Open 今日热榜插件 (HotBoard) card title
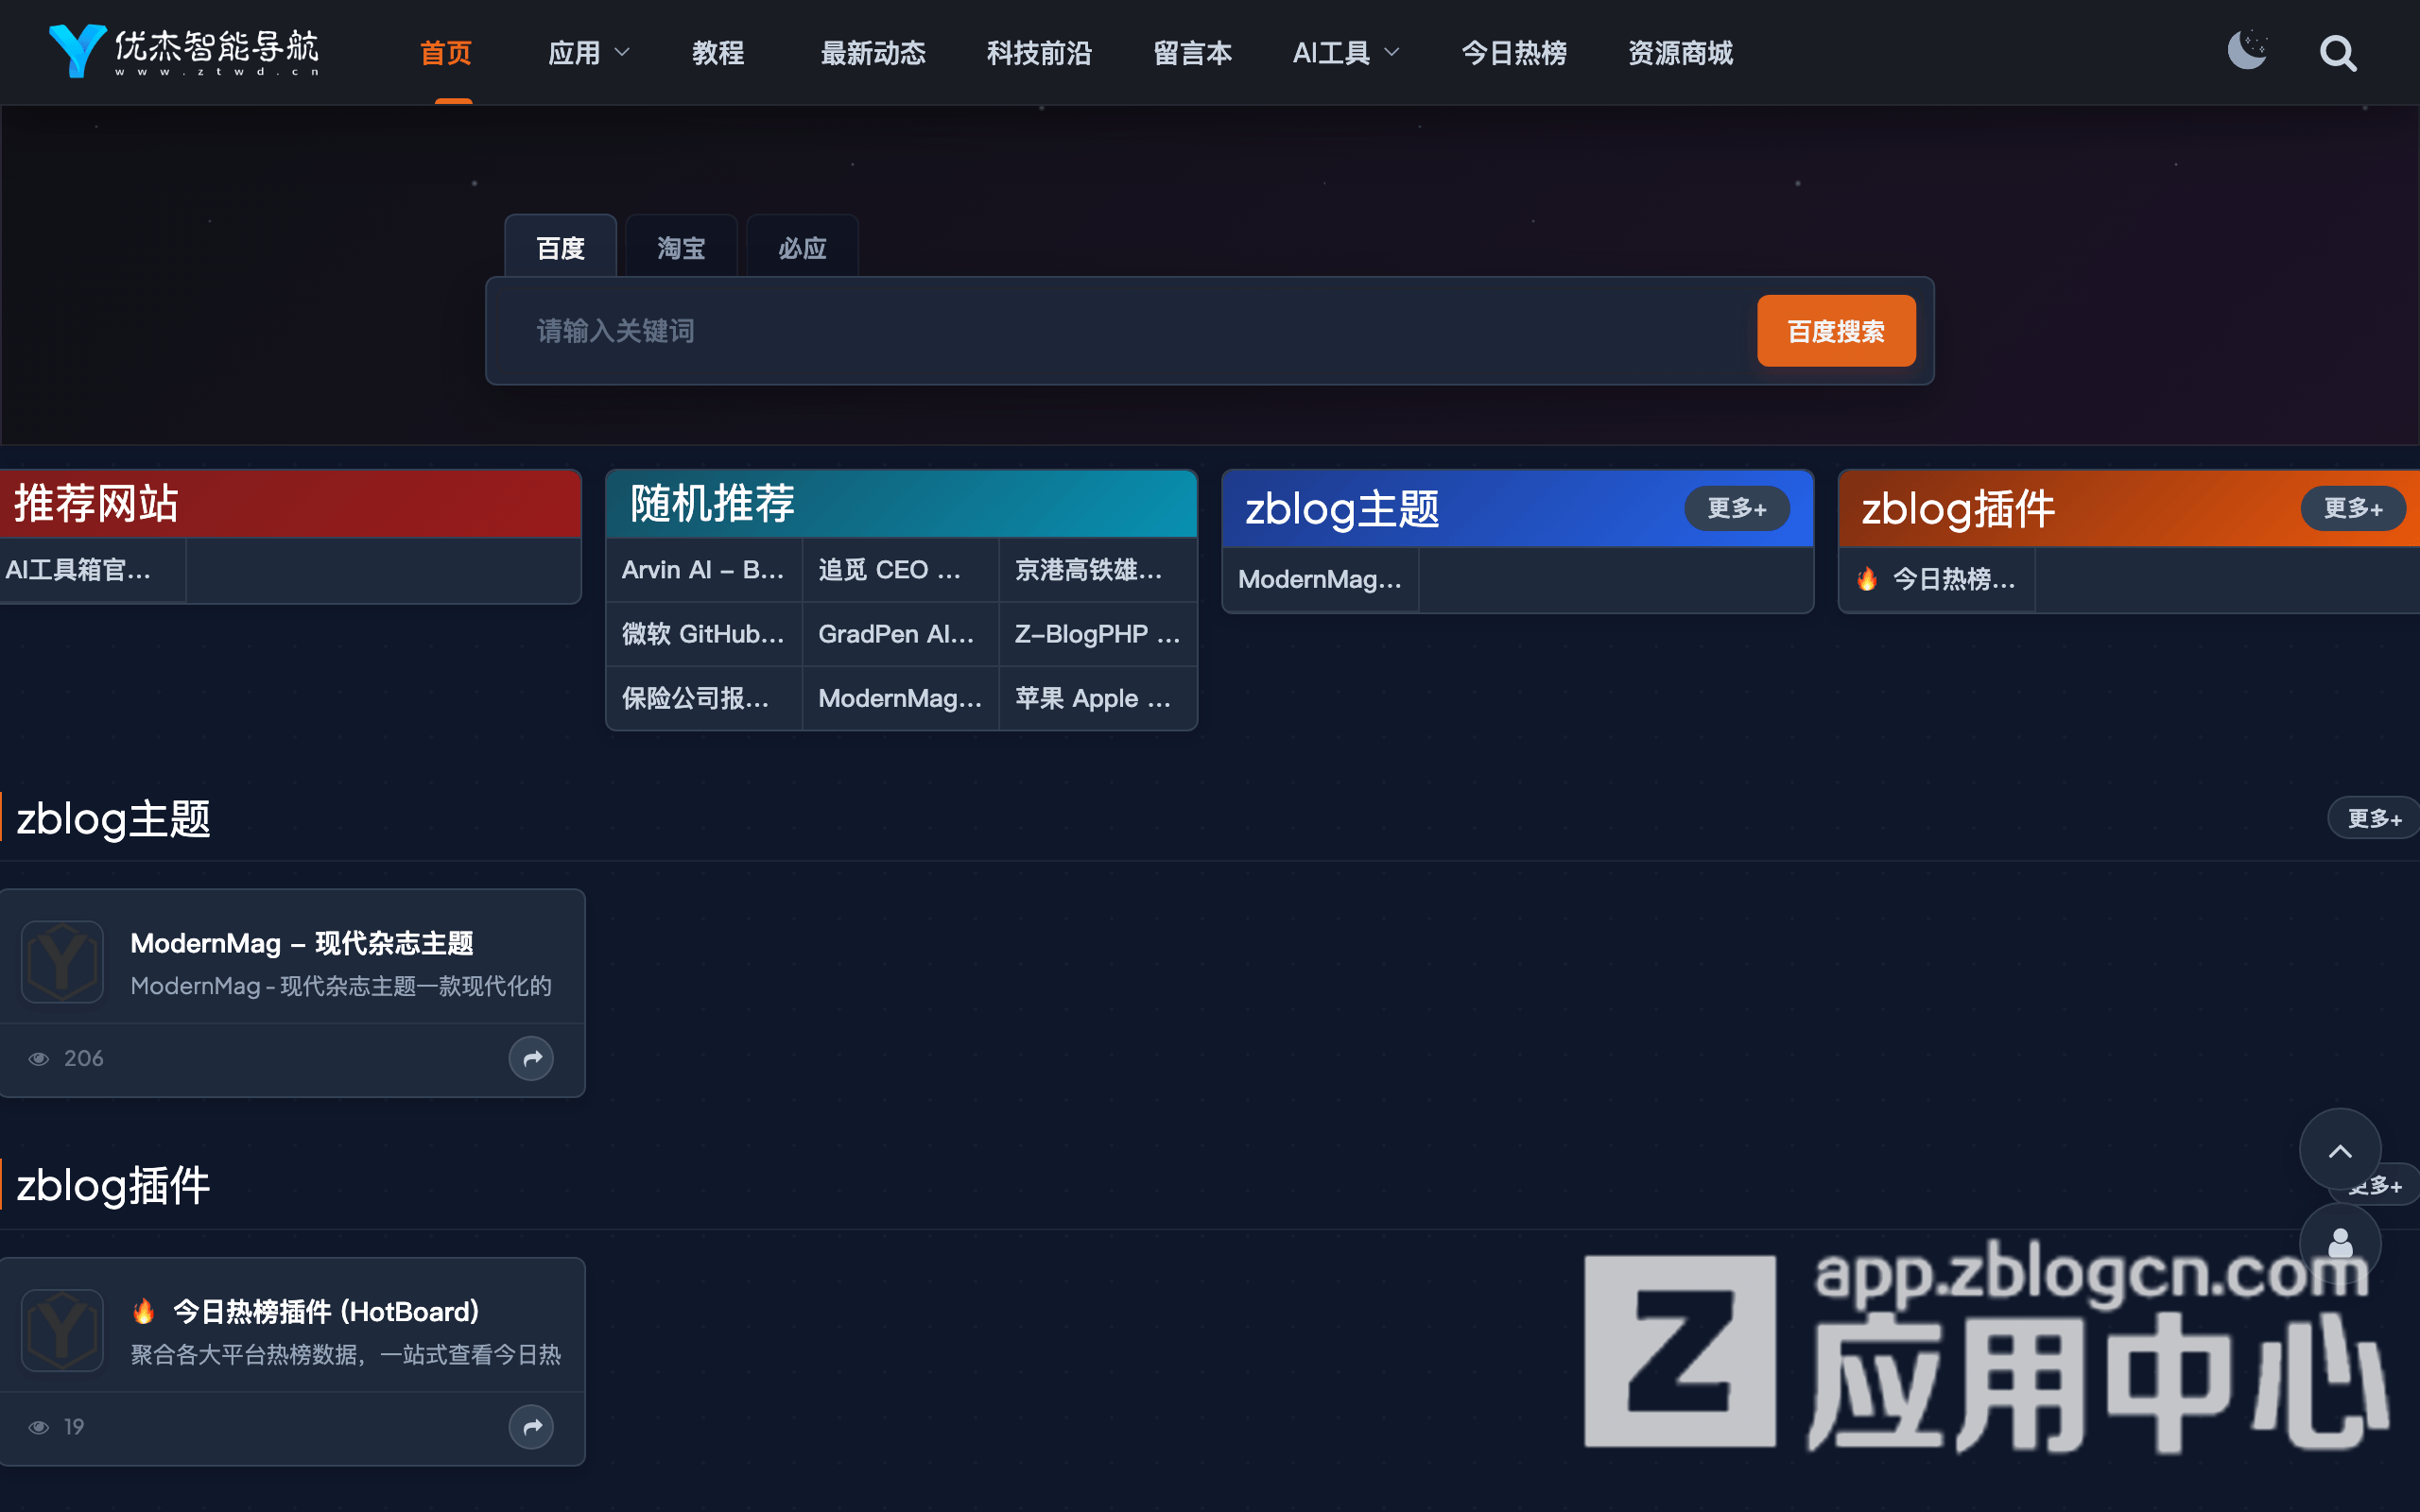The height and width of the screenshot is (1512, 2420). click(x=326, y=1311)
